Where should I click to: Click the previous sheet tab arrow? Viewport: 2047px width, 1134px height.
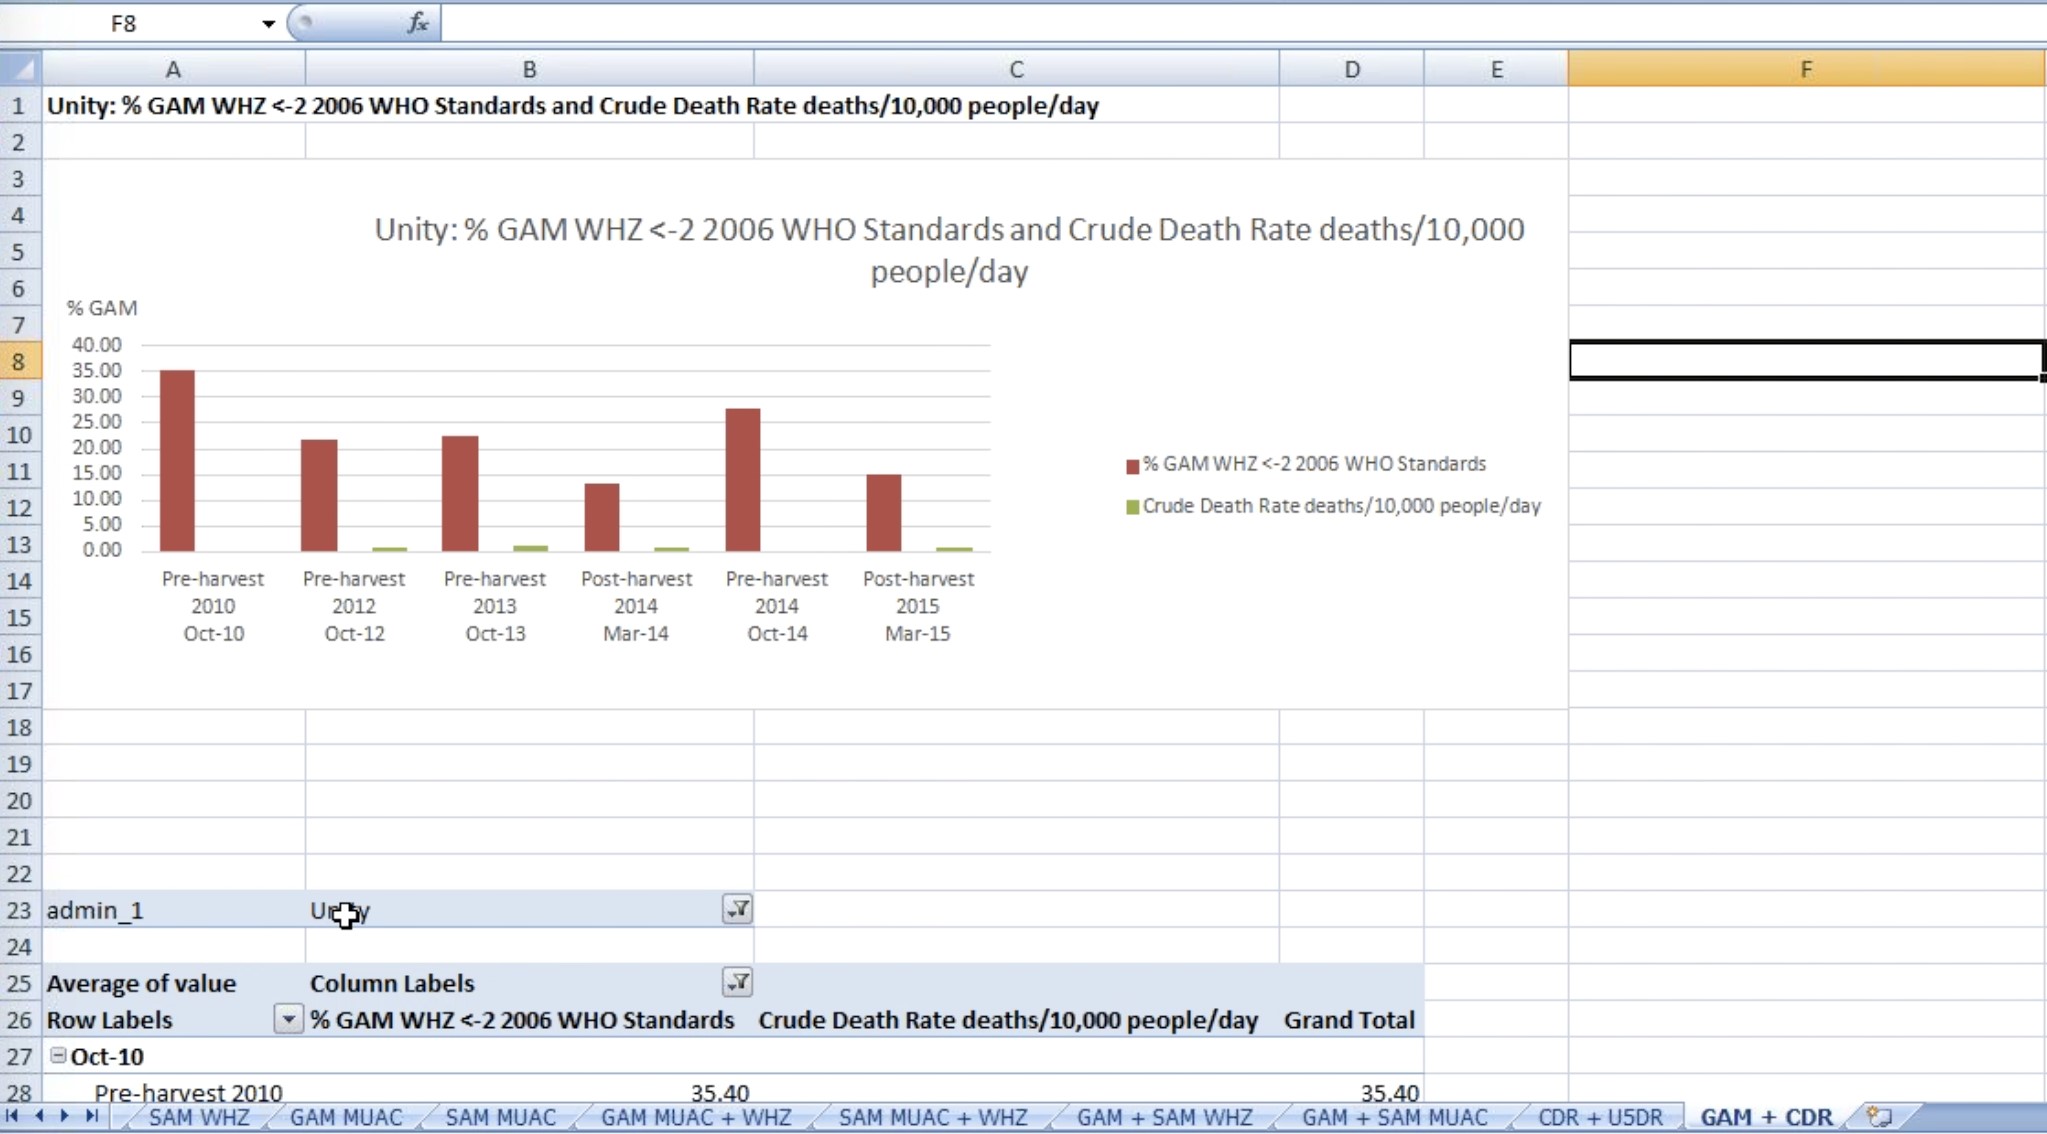click(39, 1116)
